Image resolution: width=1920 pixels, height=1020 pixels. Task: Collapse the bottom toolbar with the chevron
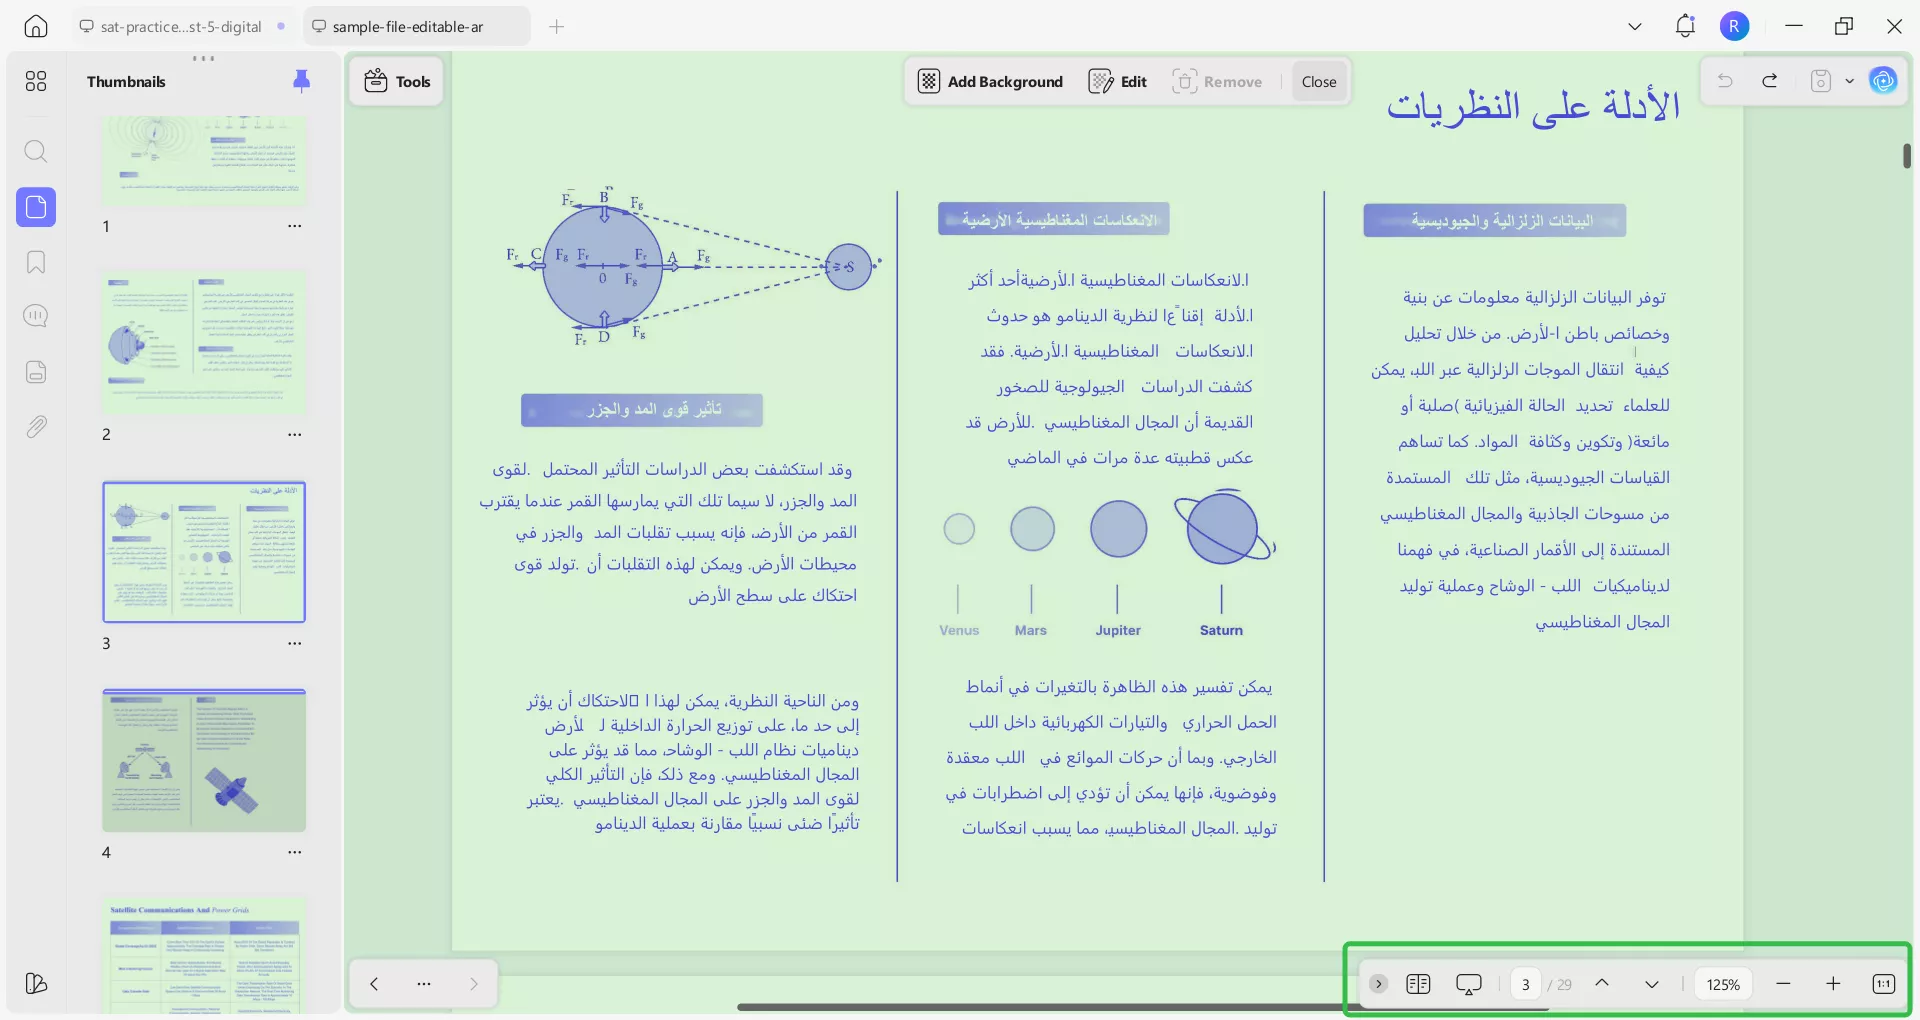[1379, 984]
